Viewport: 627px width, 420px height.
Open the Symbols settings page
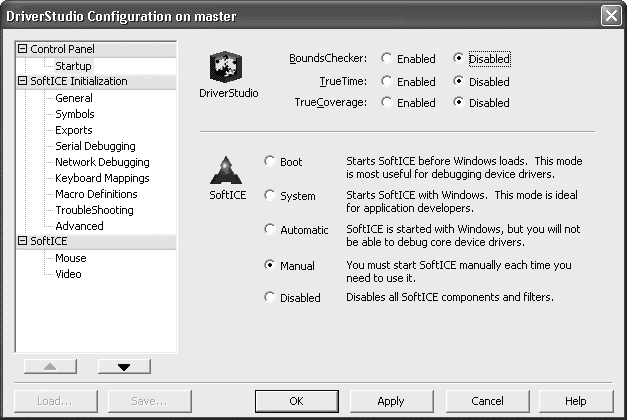[74, 114]
